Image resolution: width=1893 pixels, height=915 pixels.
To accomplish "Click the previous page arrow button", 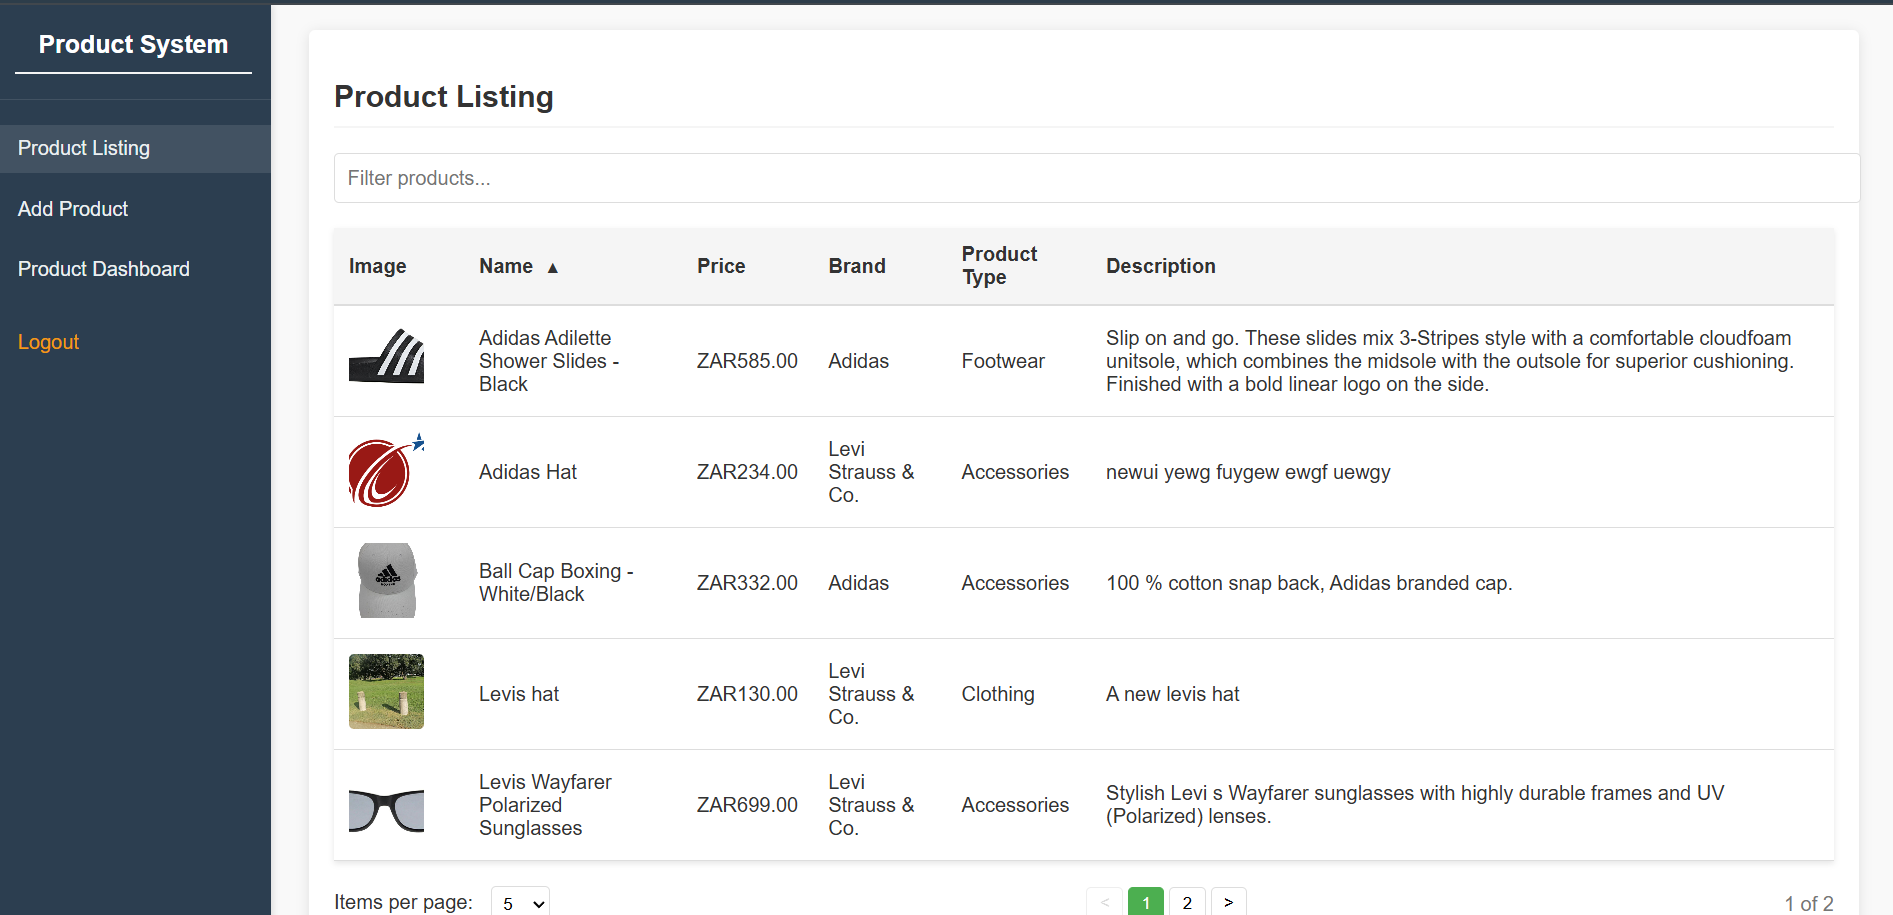I will (x=1104, y=902).
